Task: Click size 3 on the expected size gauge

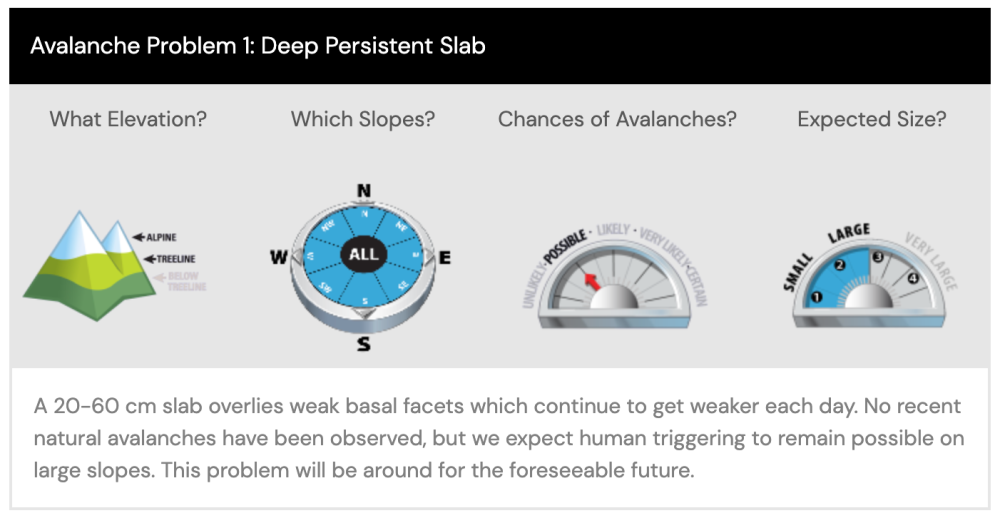Action: tap(878, 257)
